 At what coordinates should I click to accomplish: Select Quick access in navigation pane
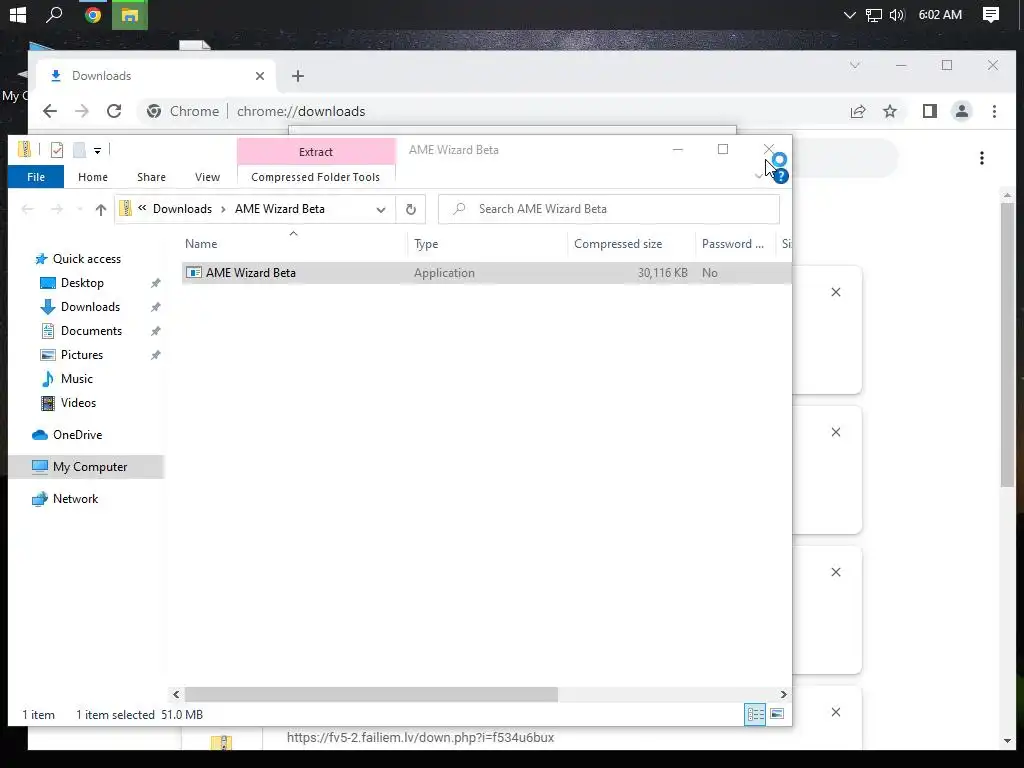pos(87,259)
